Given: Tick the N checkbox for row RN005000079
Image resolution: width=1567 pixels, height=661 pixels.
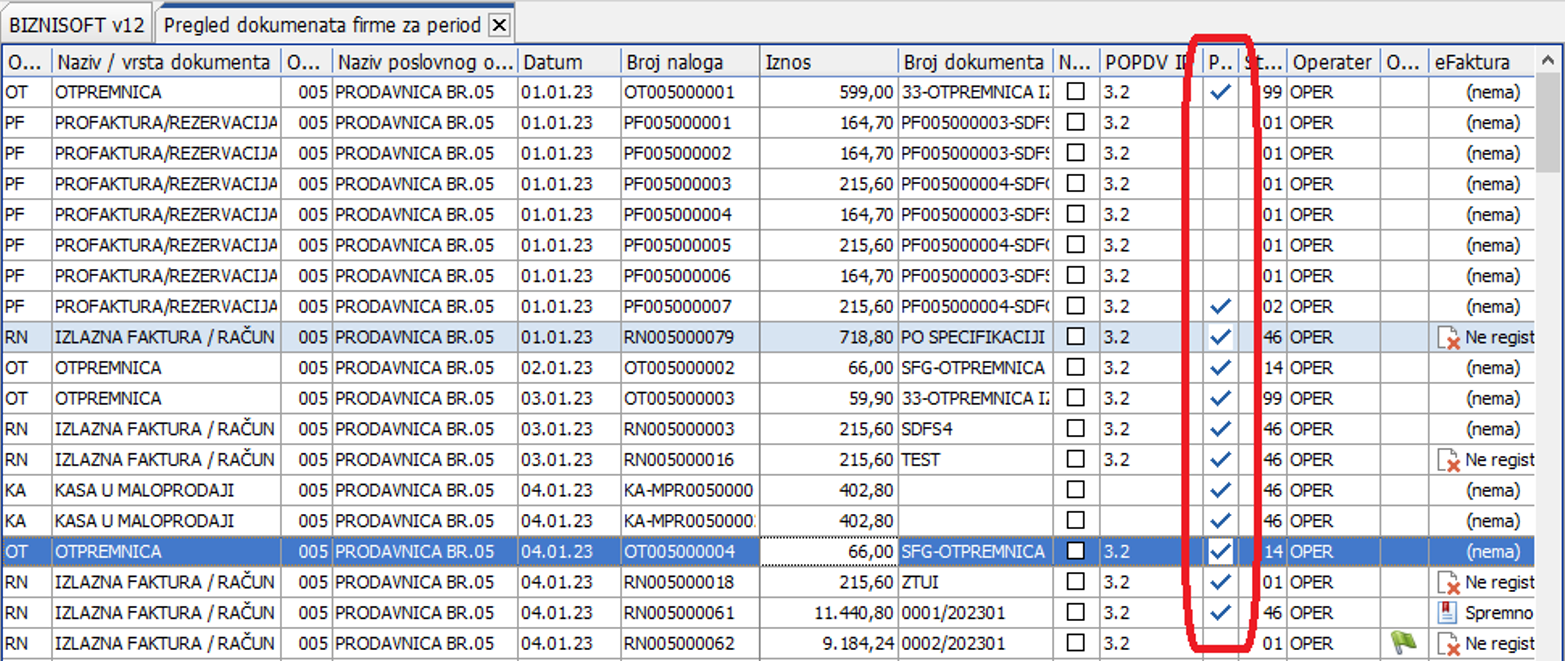Looking at the screenshot, I should (x=1076, y=337).
